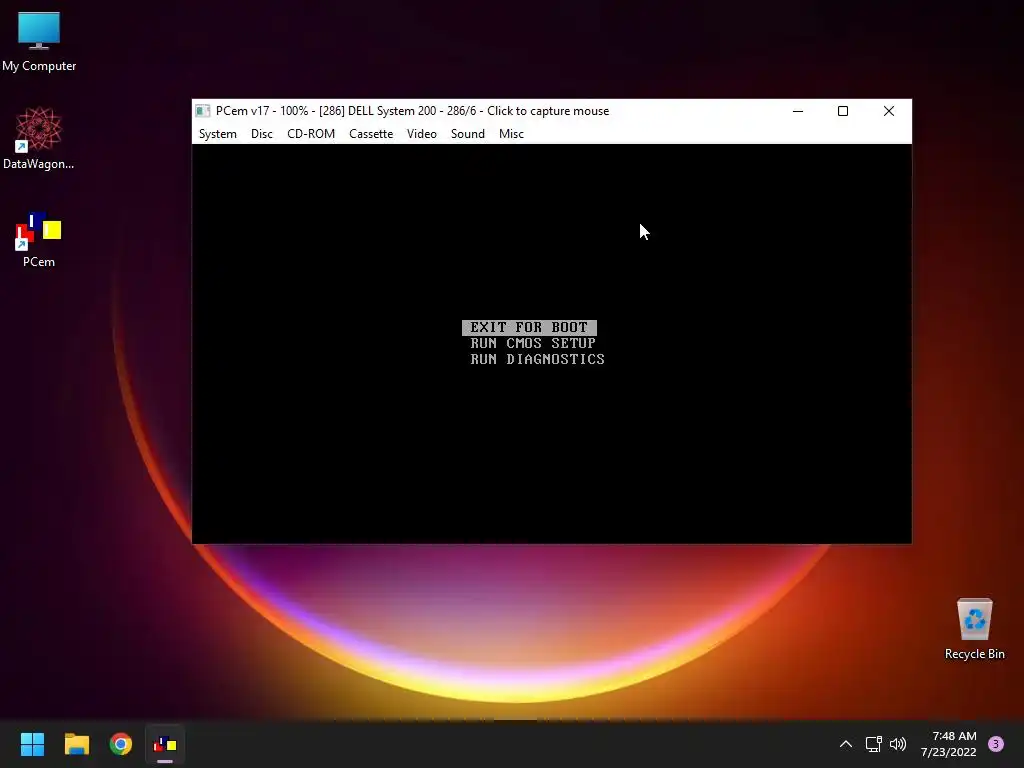This screenshot has height=768, width=1024.
Task: Select the Recycle Bin icon
Action: (974, 629)
